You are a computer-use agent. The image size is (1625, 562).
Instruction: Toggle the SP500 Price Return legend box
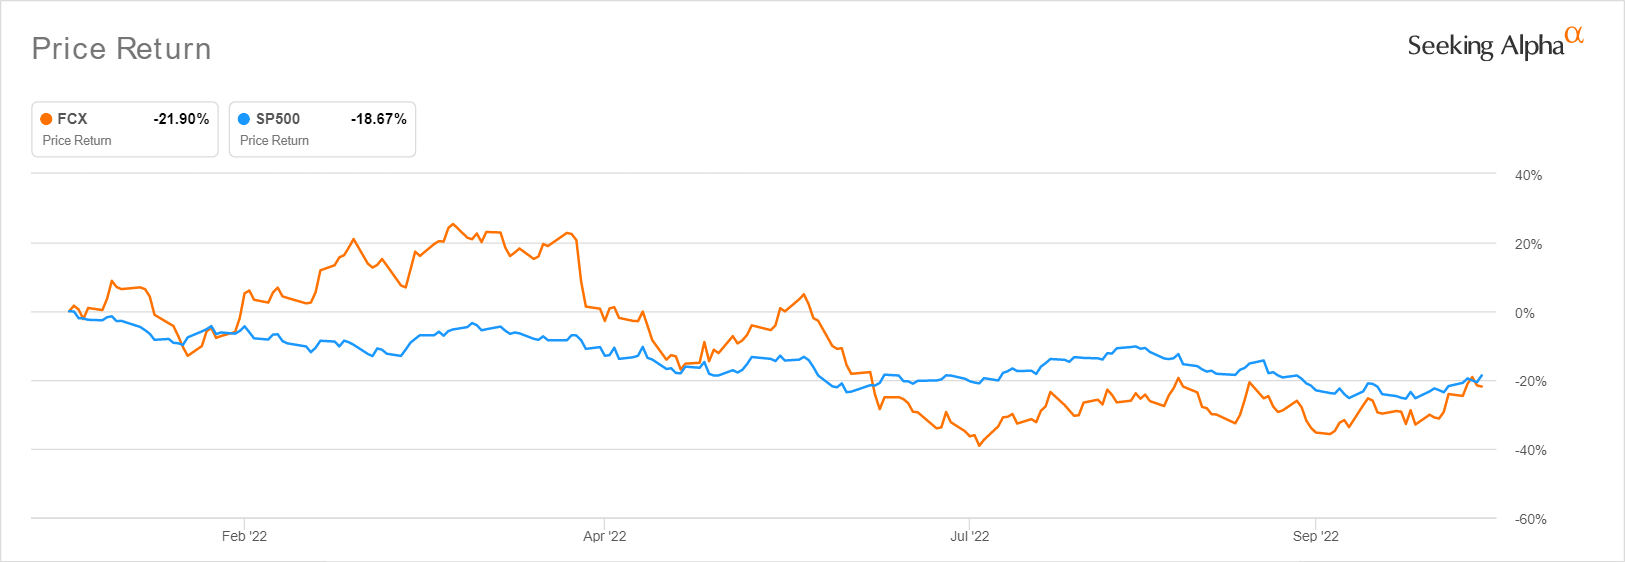[322, 129]
